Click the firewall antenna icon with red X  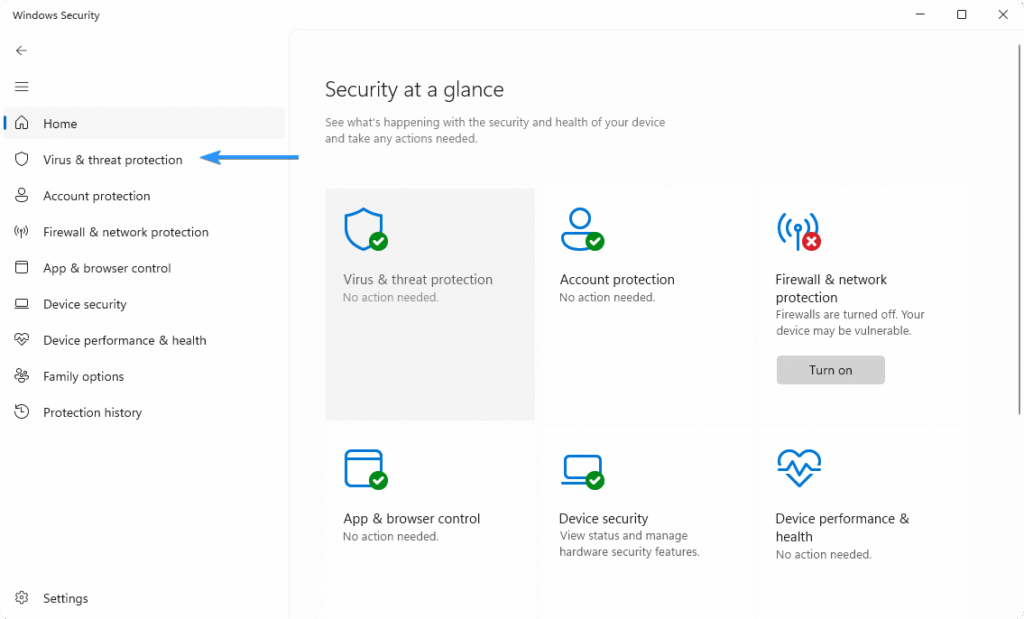coord(798,231)
